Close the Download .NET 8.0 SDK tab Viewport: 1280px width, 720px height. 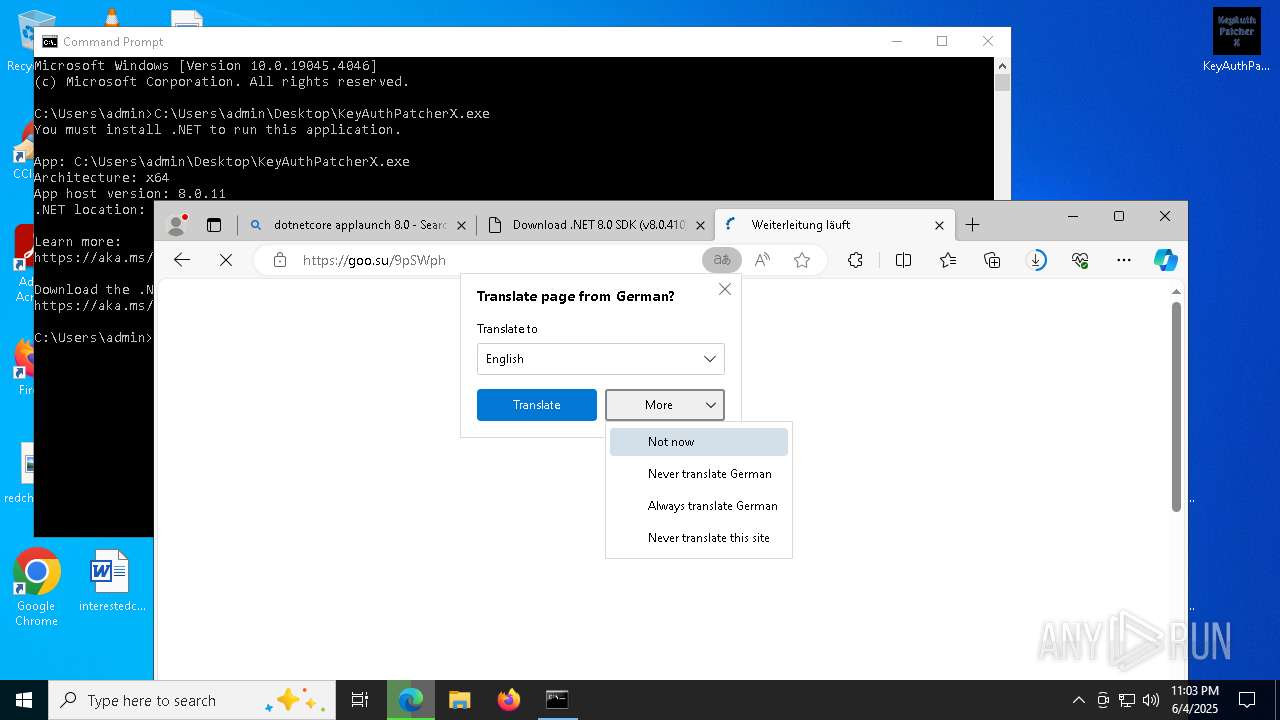pyautogui.click(x=700, y=225)
